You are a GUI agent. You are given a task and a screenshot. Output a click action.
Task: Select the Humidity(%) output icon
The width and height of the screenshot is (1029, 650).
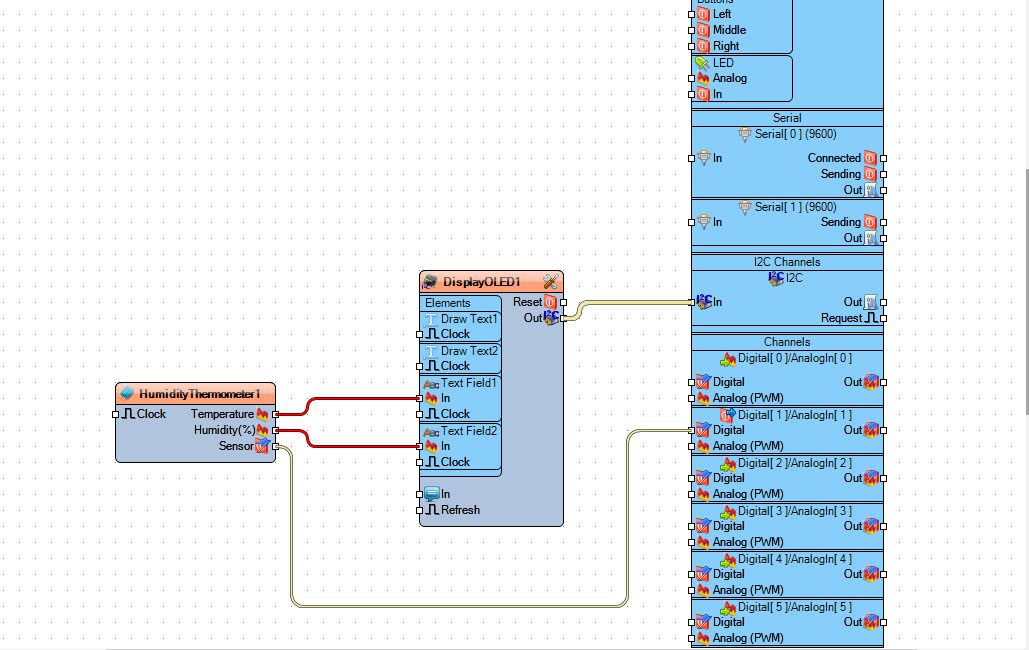262,430
